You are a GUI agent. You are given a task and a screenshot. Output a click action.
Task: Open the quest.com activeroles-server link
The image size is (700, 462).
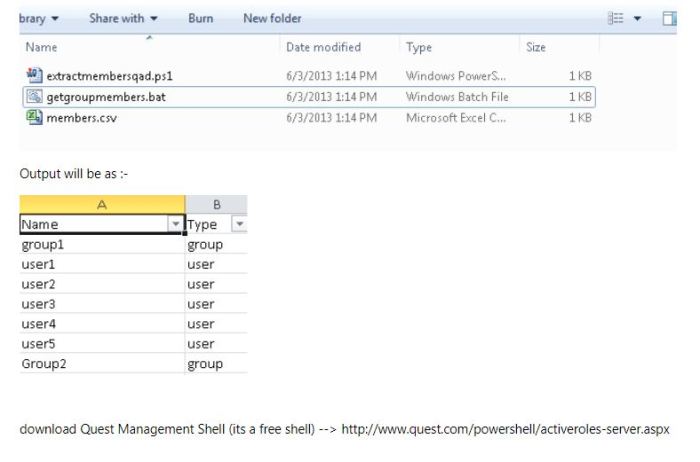pyautogui.click(x=505, y=429)
